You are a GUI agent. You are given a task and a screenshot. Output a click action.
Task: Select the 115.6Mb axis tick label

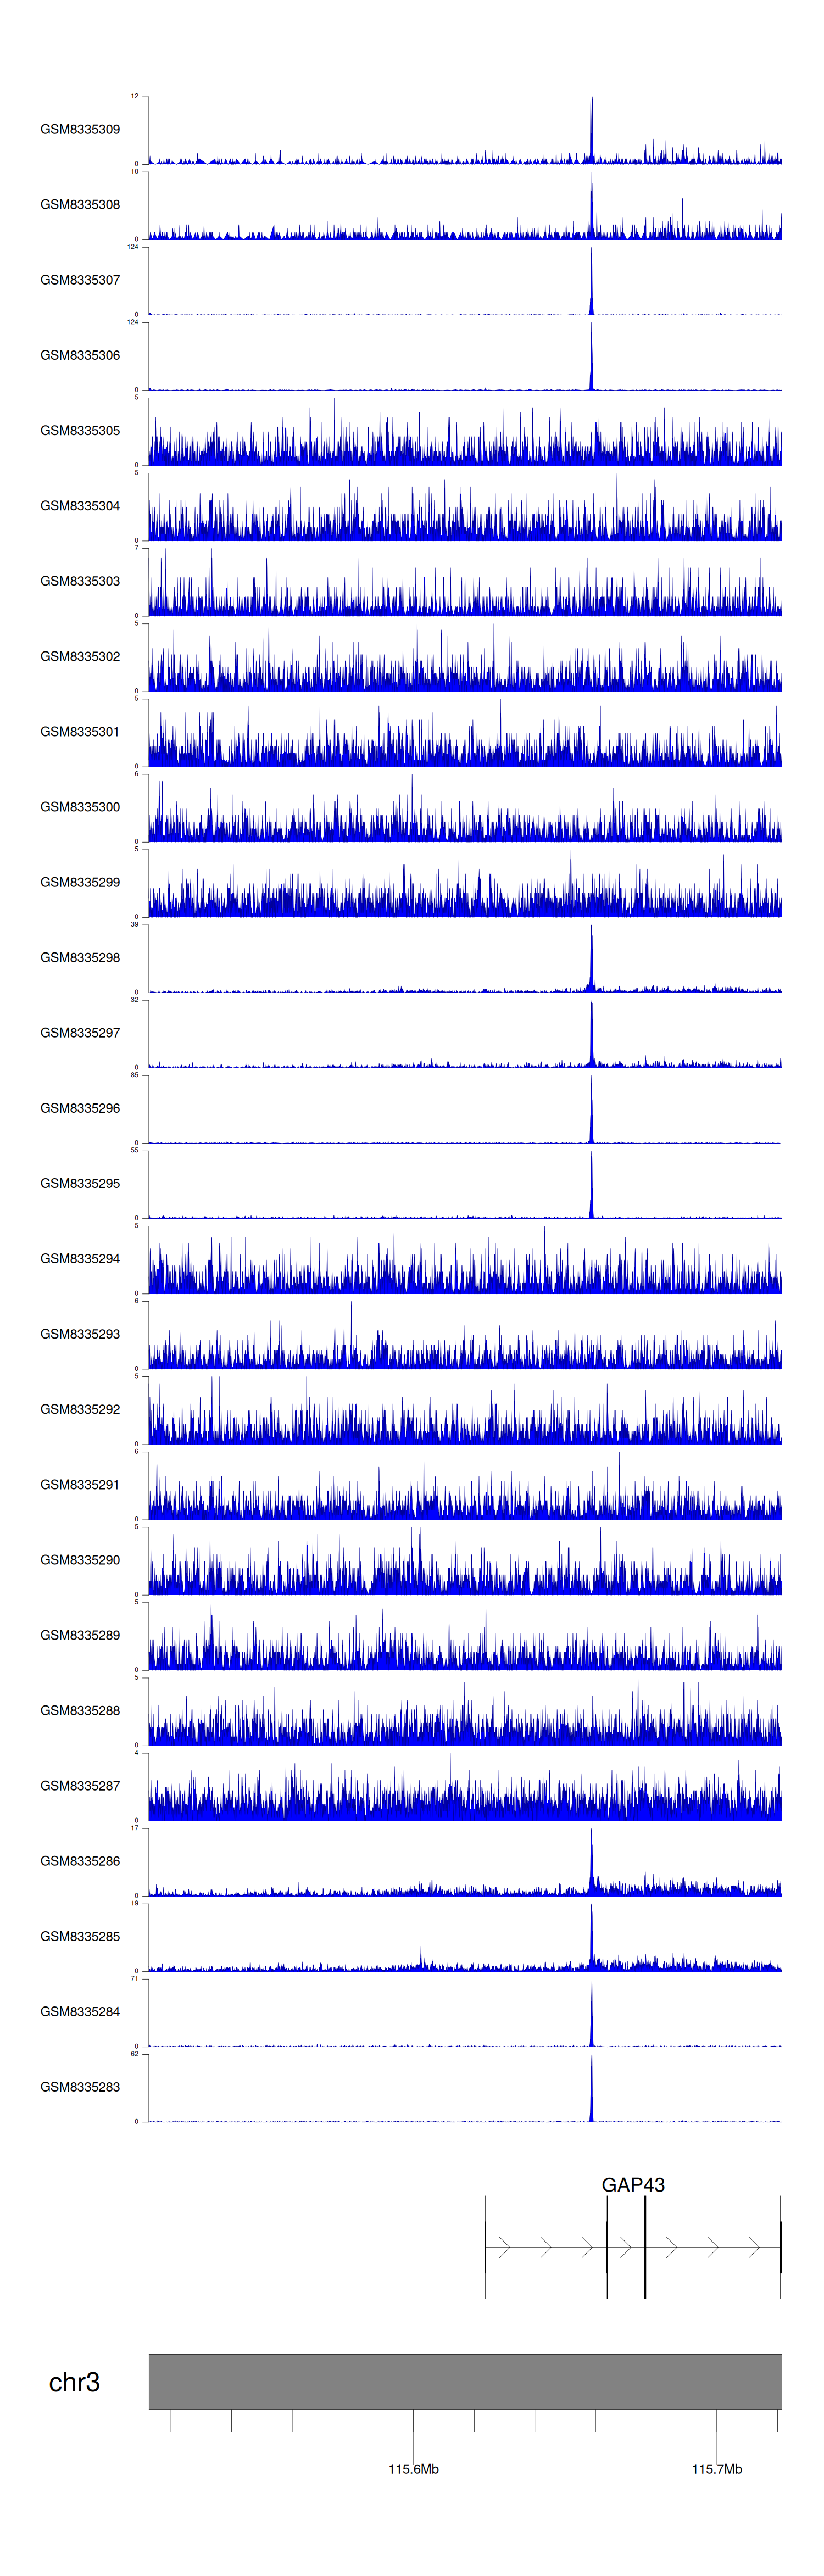click(413, 2469)
